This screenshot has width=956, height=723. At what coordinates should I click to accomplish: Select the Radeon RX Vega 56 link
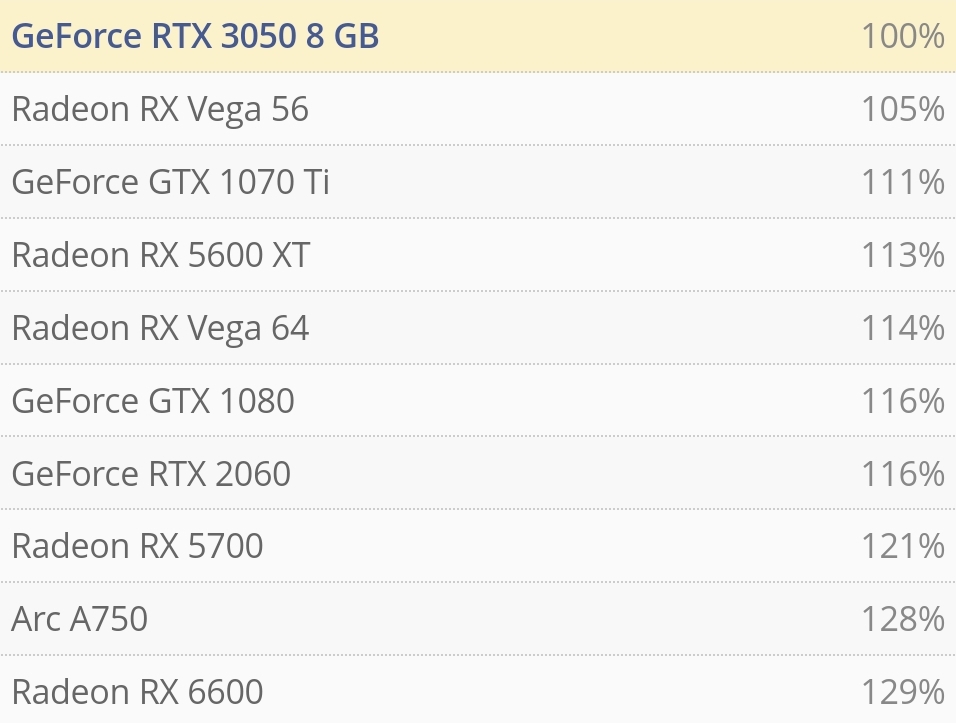pos(160,109)
